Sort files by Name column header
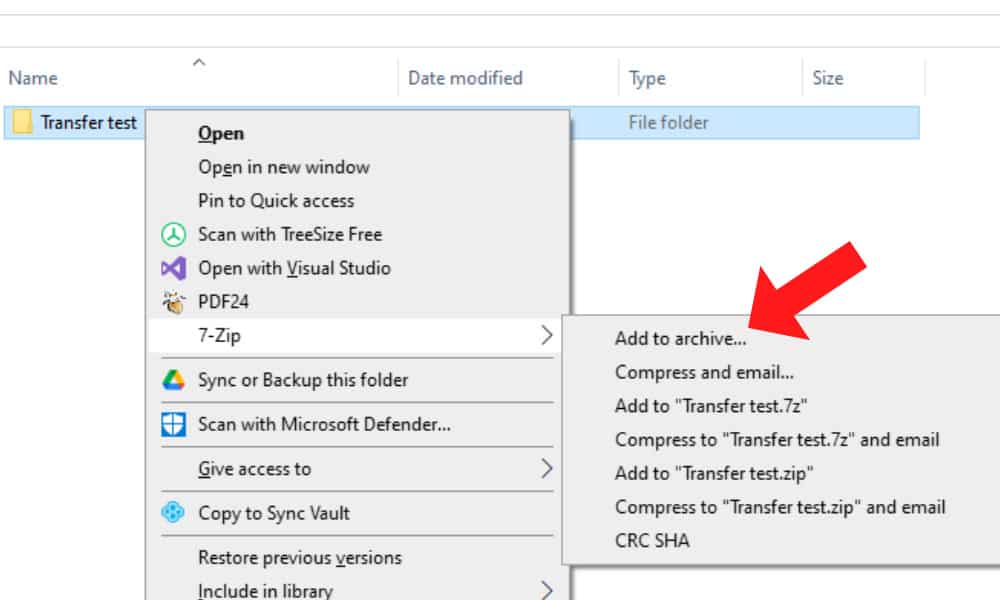Viewport: 1000px width, 600px height. click(33, 78)
